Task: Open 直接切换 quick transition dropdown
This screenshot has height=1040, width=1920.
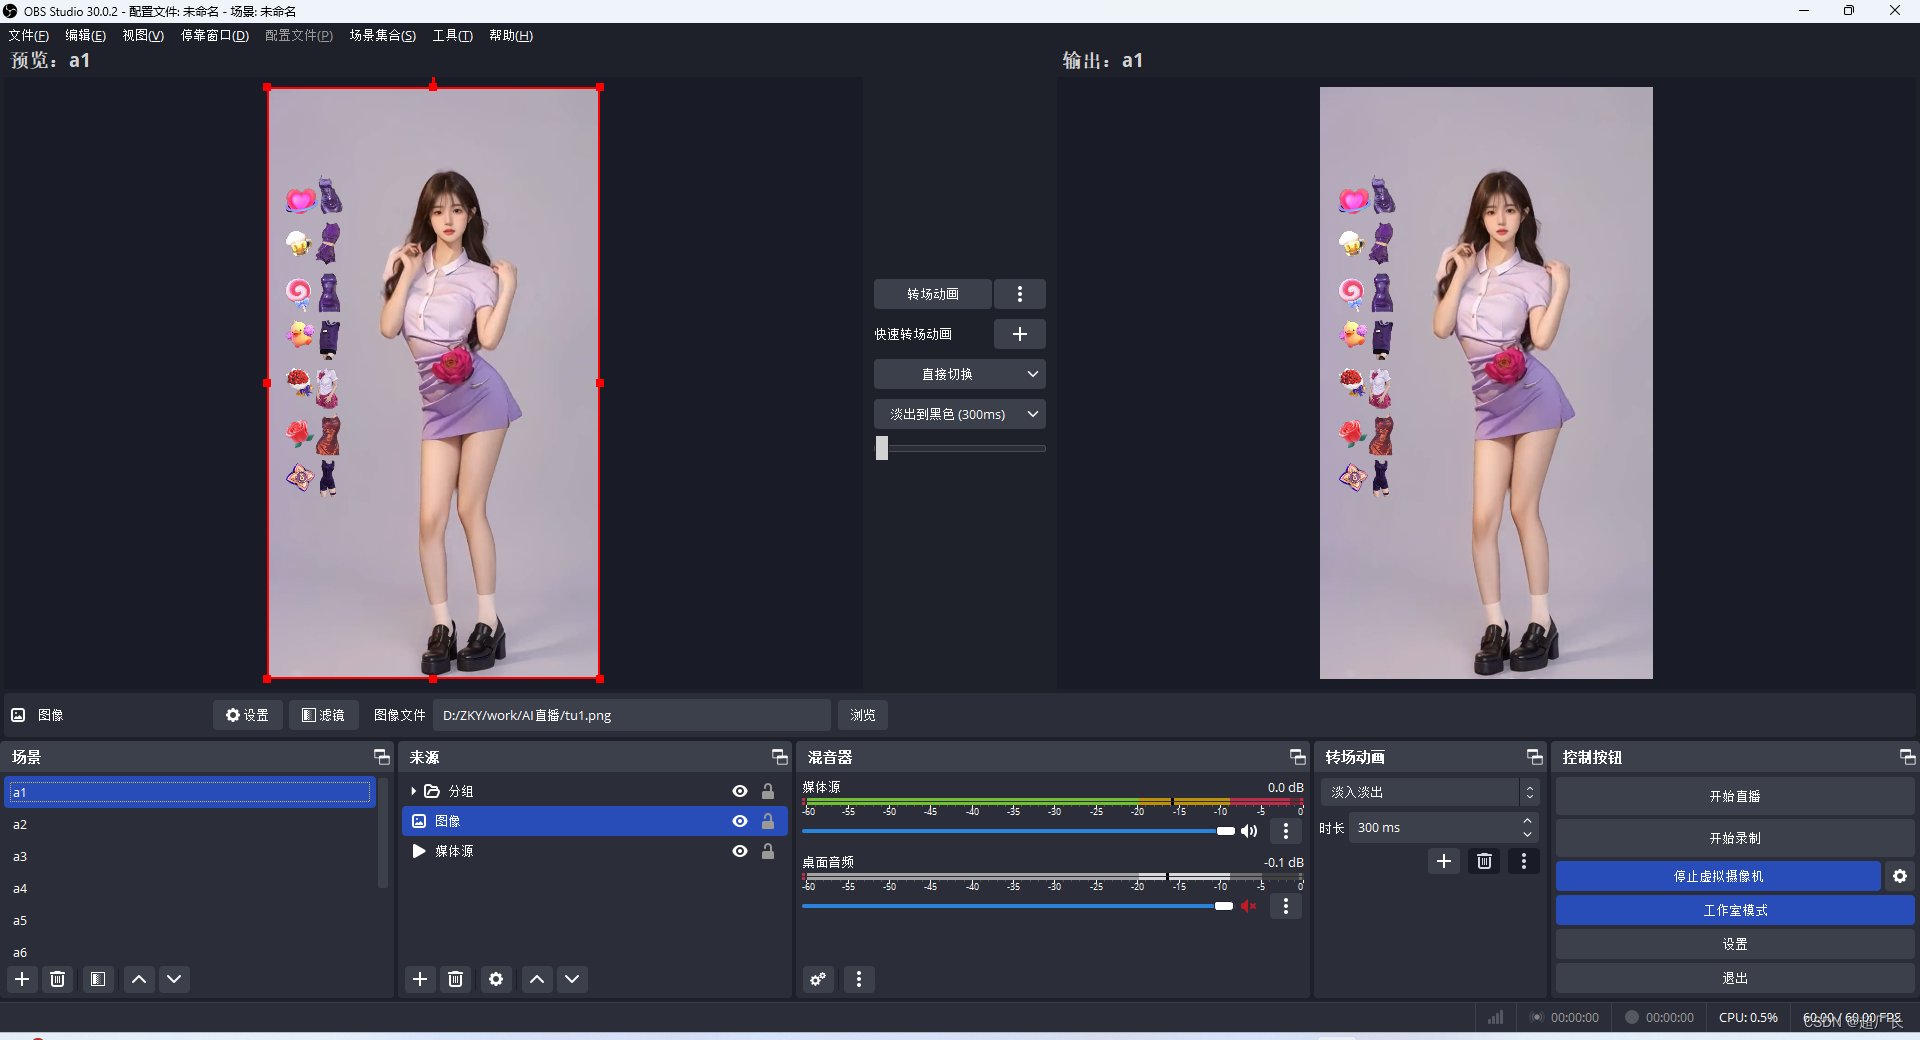Action: tap(960, 374)
